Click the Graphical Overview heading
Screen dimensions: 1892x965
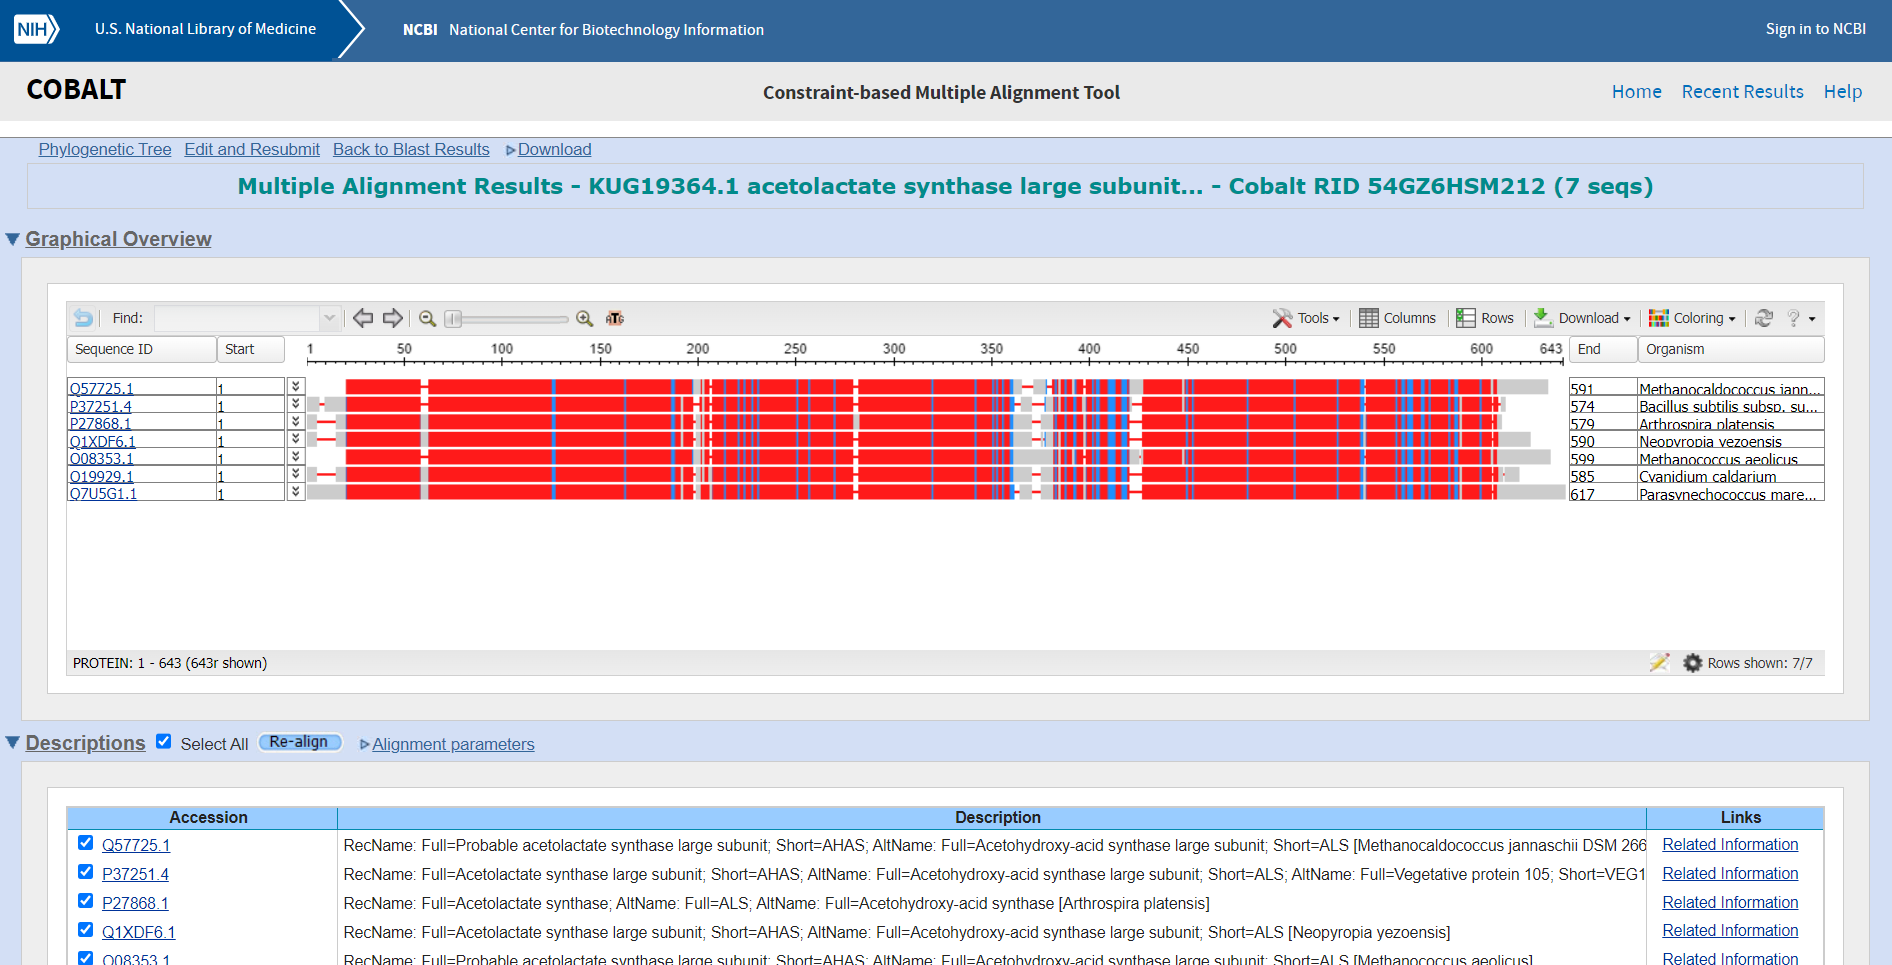(x=118, y=239)
